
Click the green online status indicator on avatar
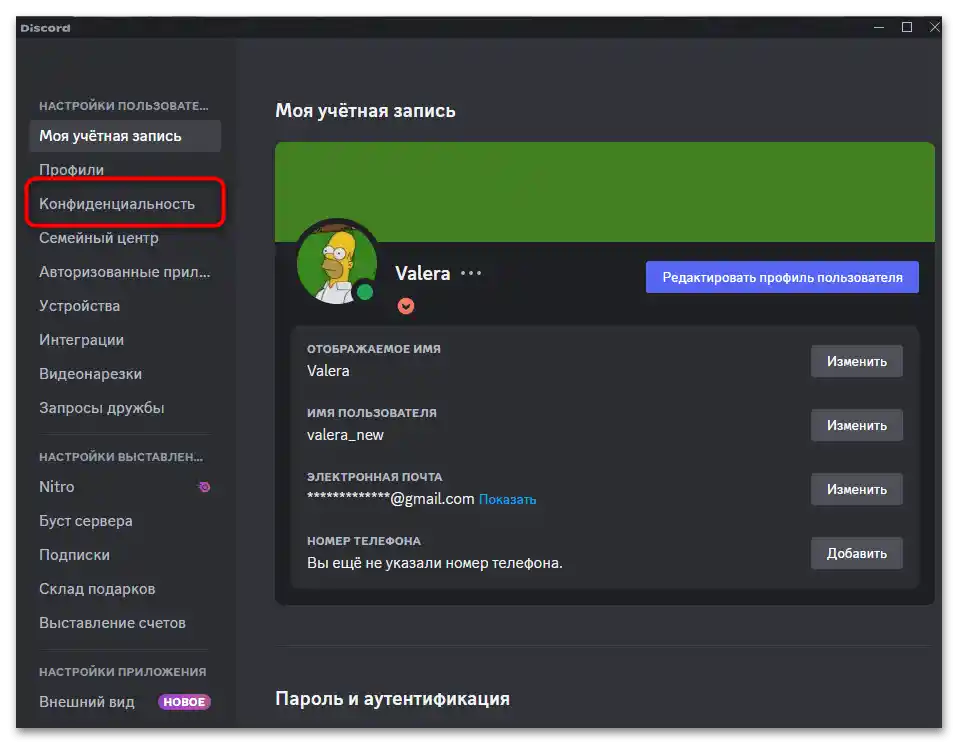point(367,292)
